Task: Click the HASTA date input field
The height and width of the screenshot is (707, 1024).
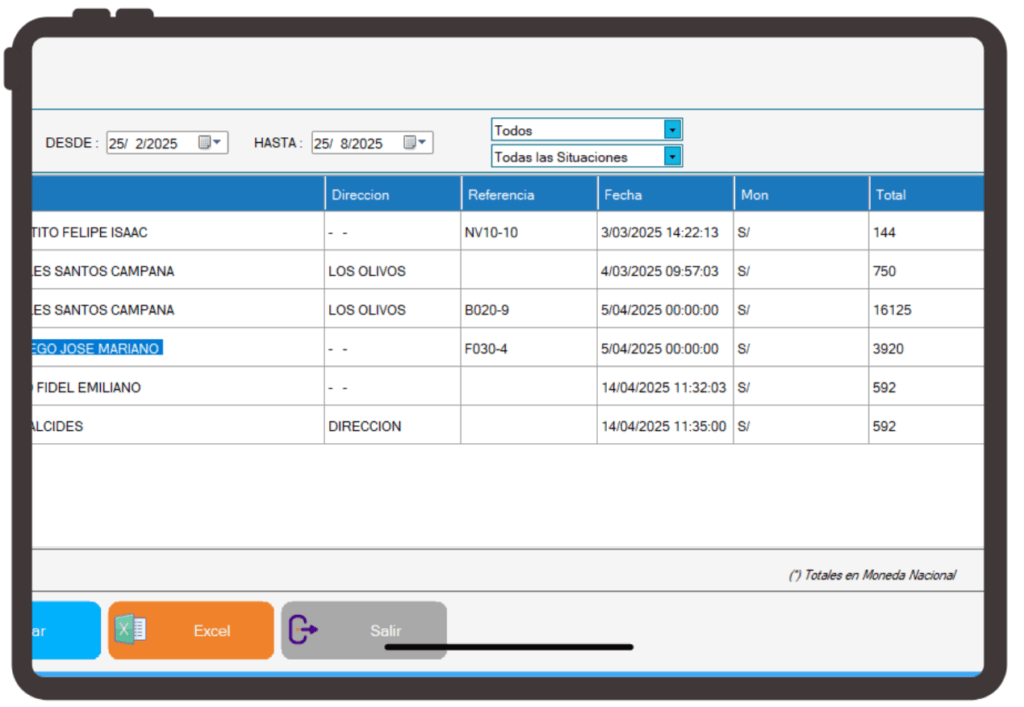Action: point(355,143)
